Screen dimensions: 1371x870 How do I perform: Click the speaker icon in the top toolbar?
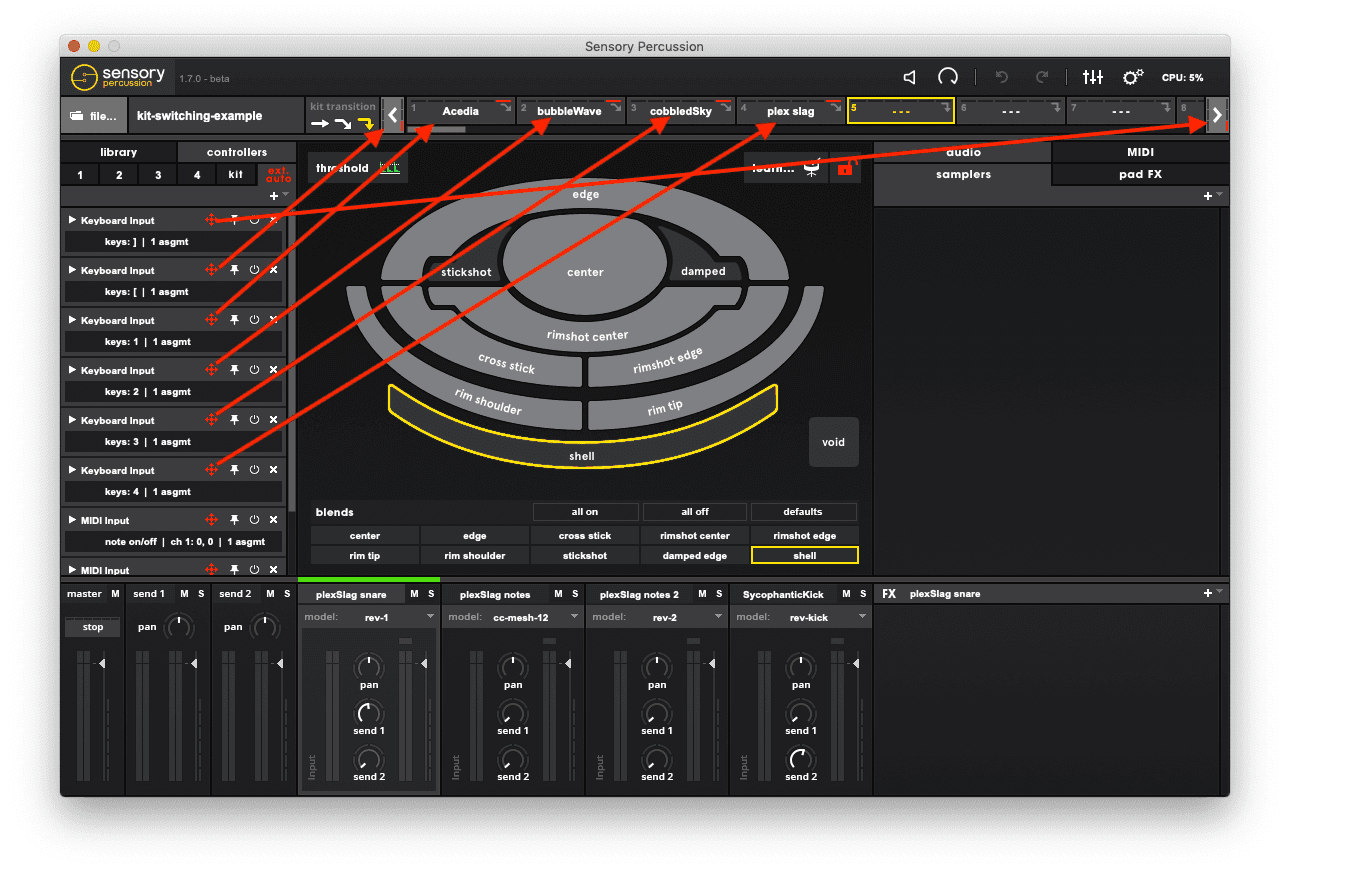[908, 77]
